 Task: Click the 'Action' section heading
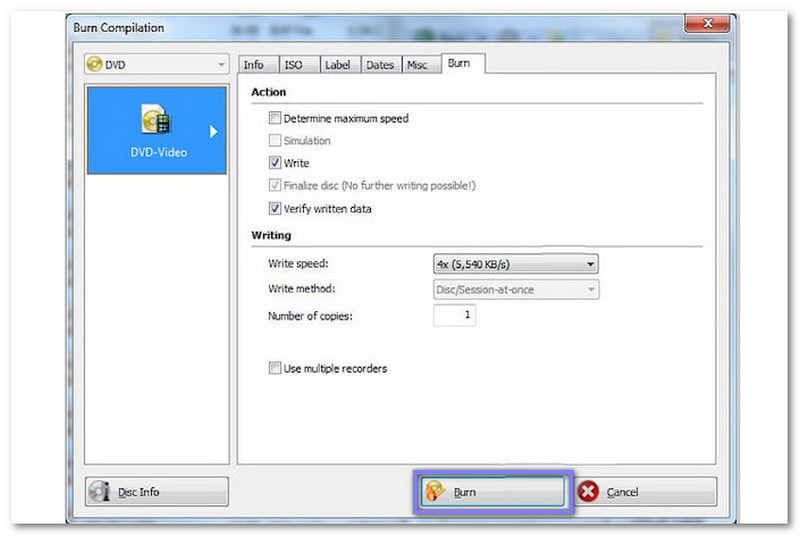268,92
